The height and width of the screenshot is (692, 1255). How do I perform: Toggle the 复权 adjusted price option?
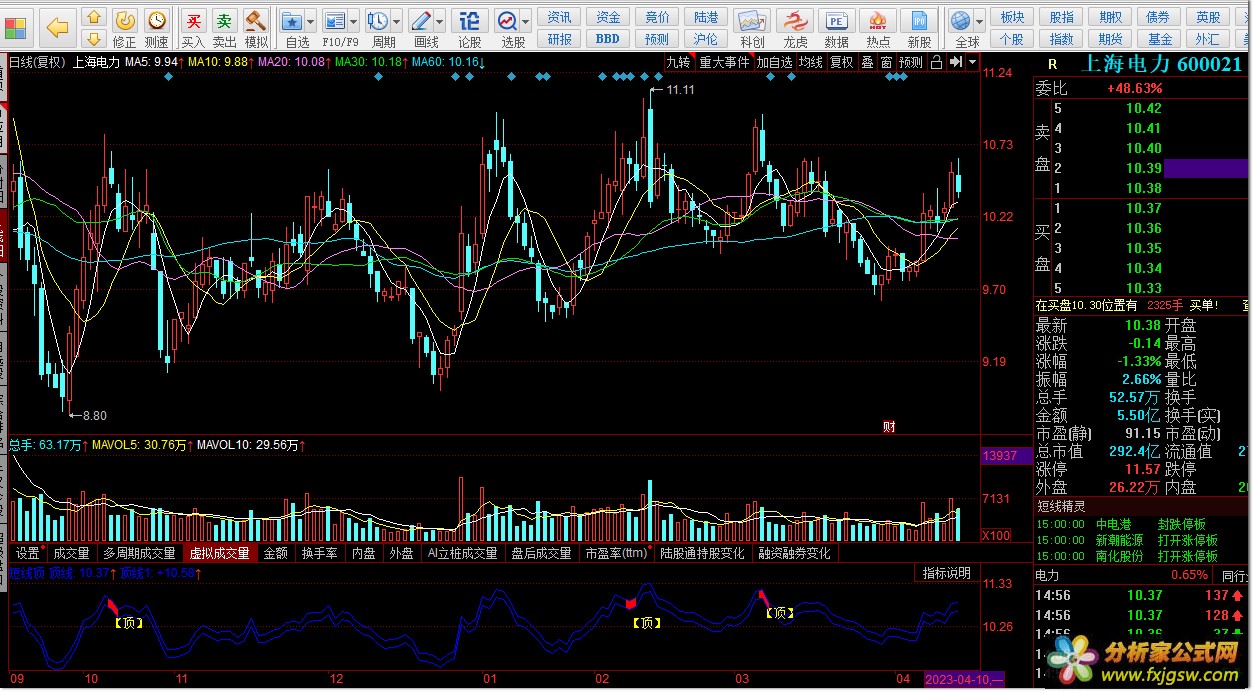coord(842,62)
